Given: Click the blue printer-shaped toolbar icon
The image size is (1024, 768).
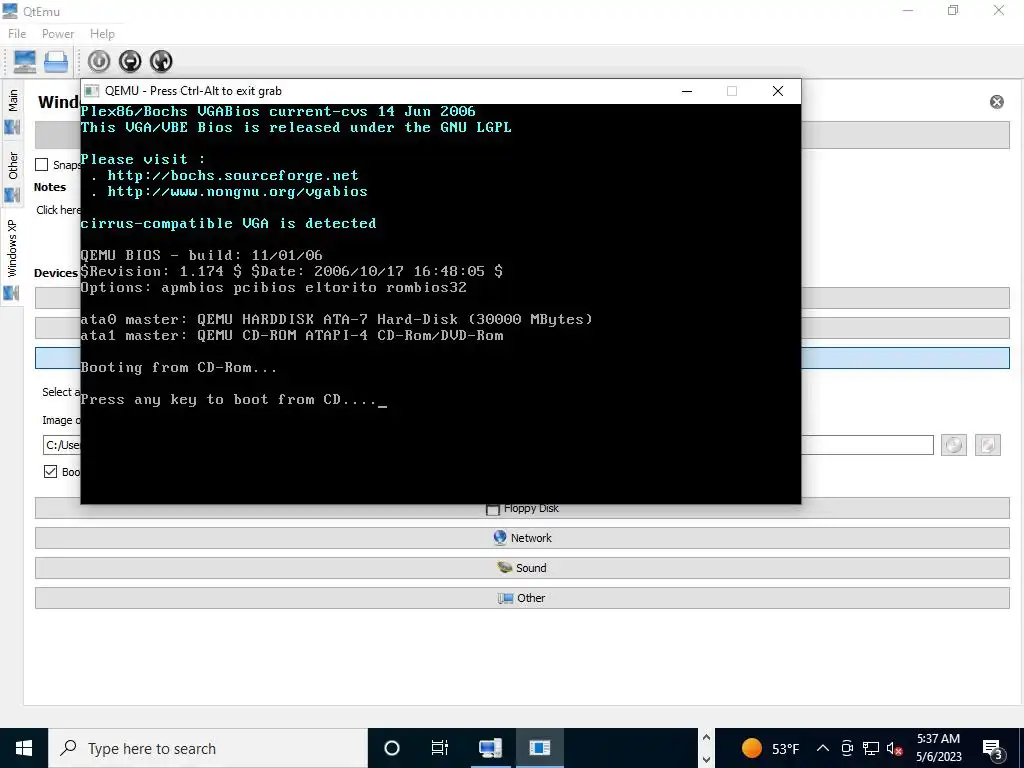Looking at the screenshot, I should [x=56, y=61].
